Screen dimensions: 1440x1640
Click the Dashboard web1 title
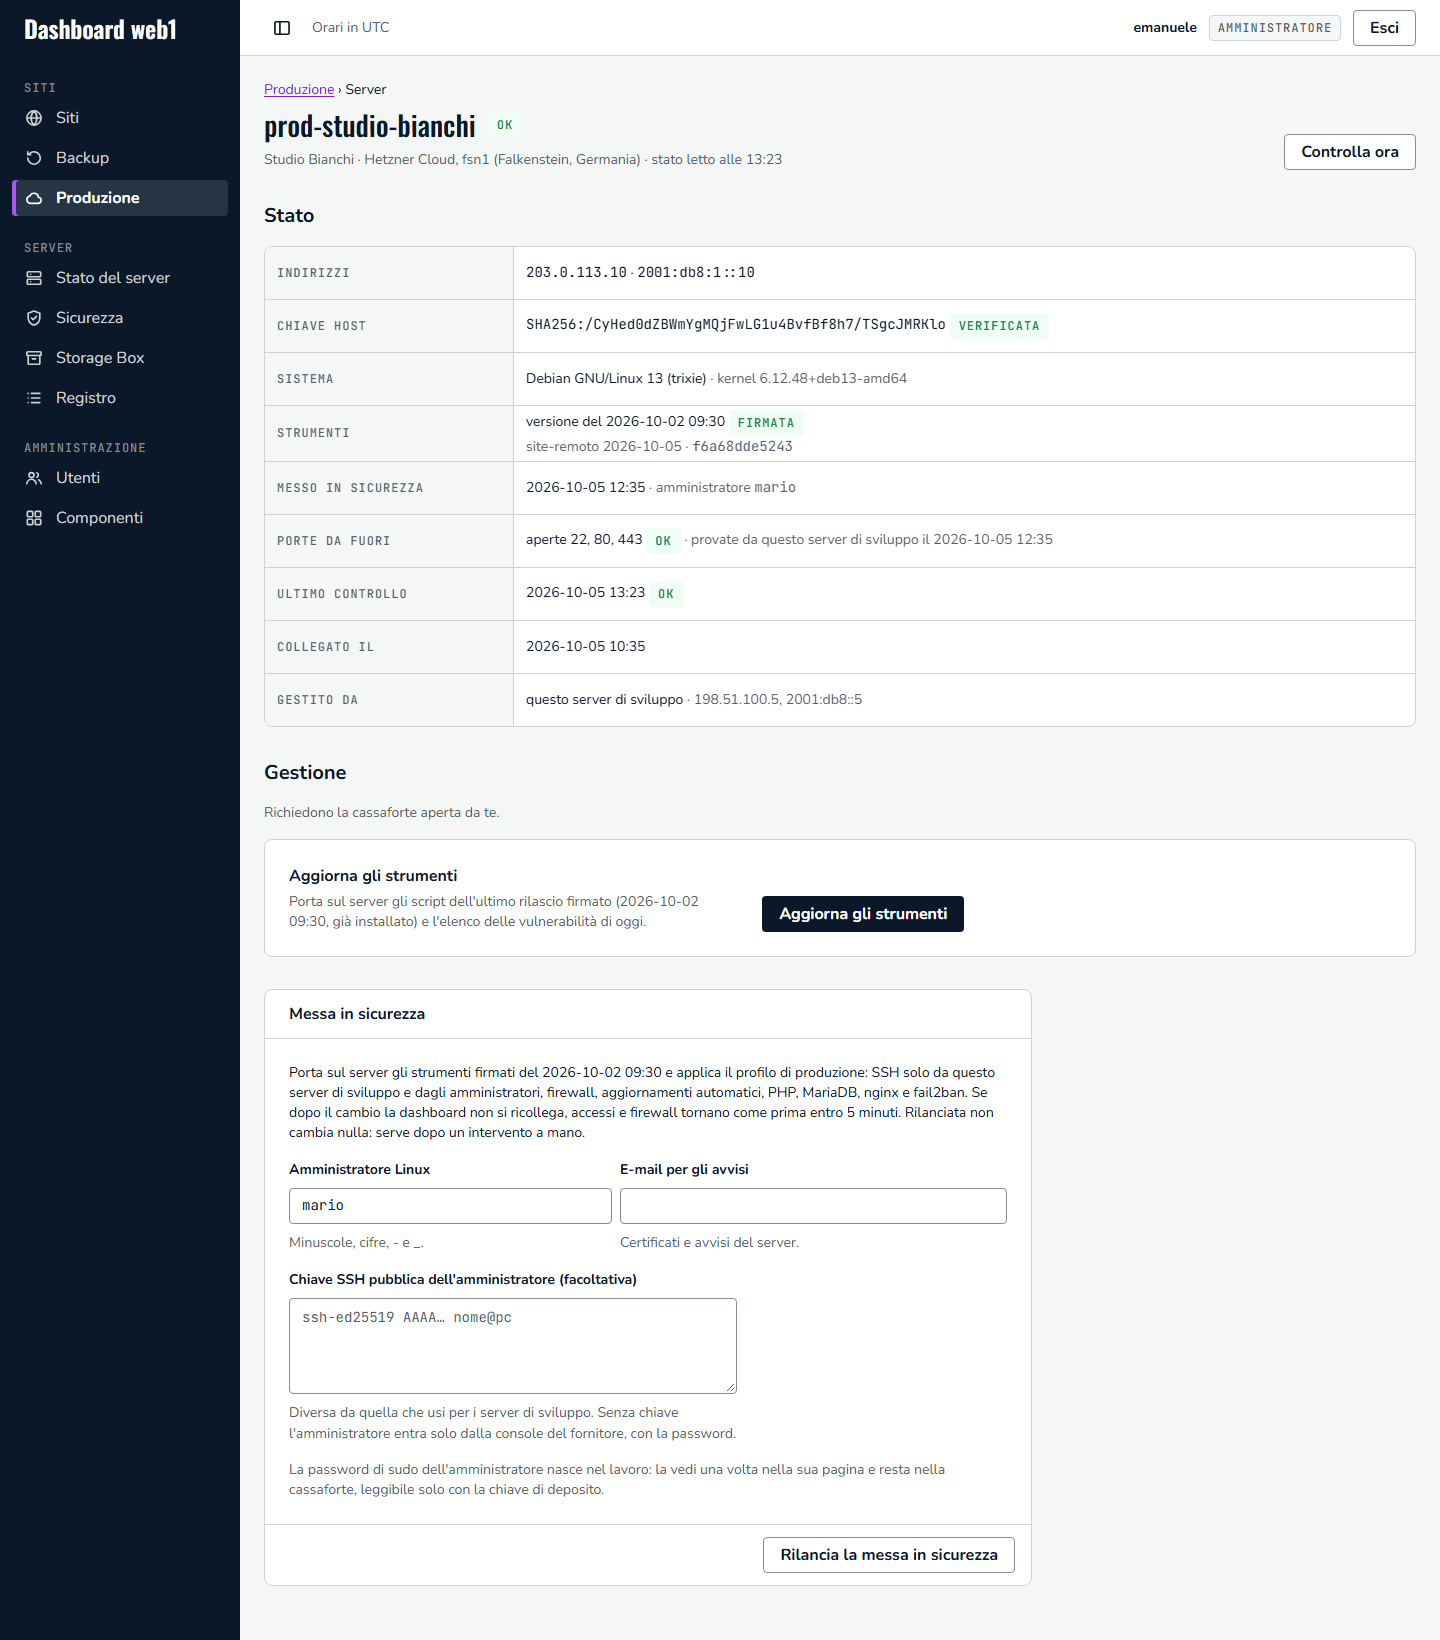pyautogui.click(x=100, y=30)
